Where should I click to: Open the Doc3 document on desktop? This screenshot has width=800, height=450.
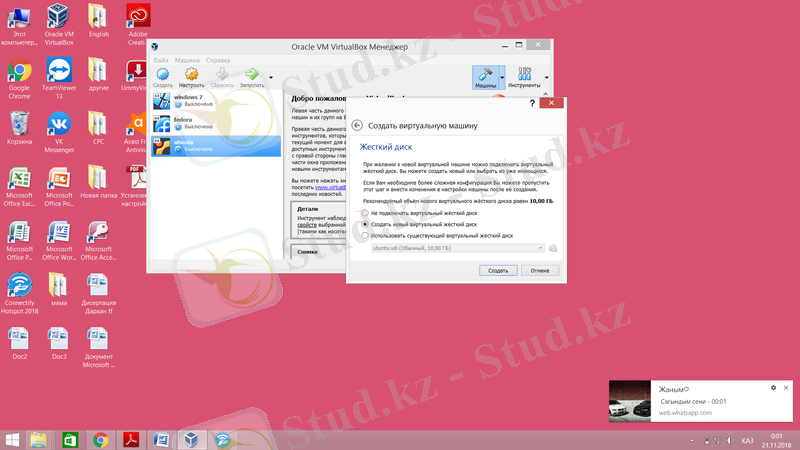pos(59,343)
